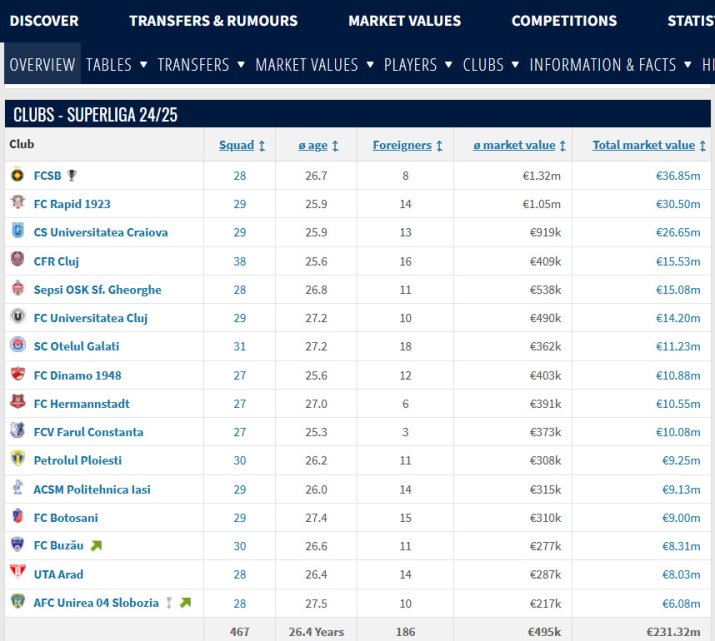Open the Discover main menu

click(44, 21)
